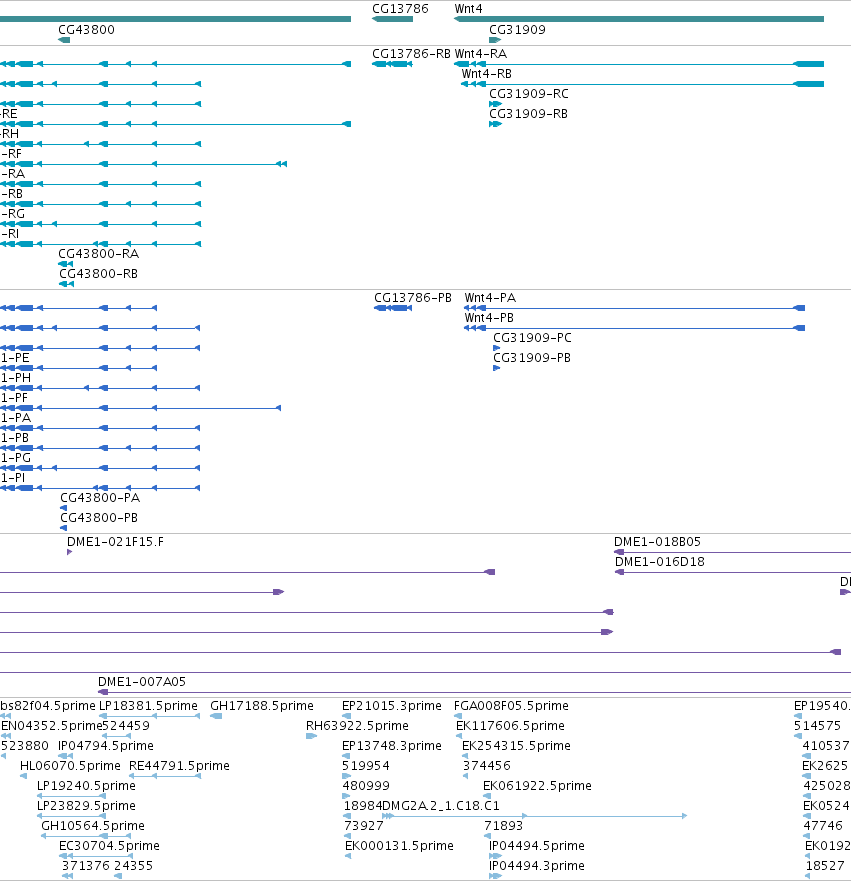Viewport: 851px width, 881px height.
Task: Click the GH17188.5prime EST glyph
Action: point(216,716)
